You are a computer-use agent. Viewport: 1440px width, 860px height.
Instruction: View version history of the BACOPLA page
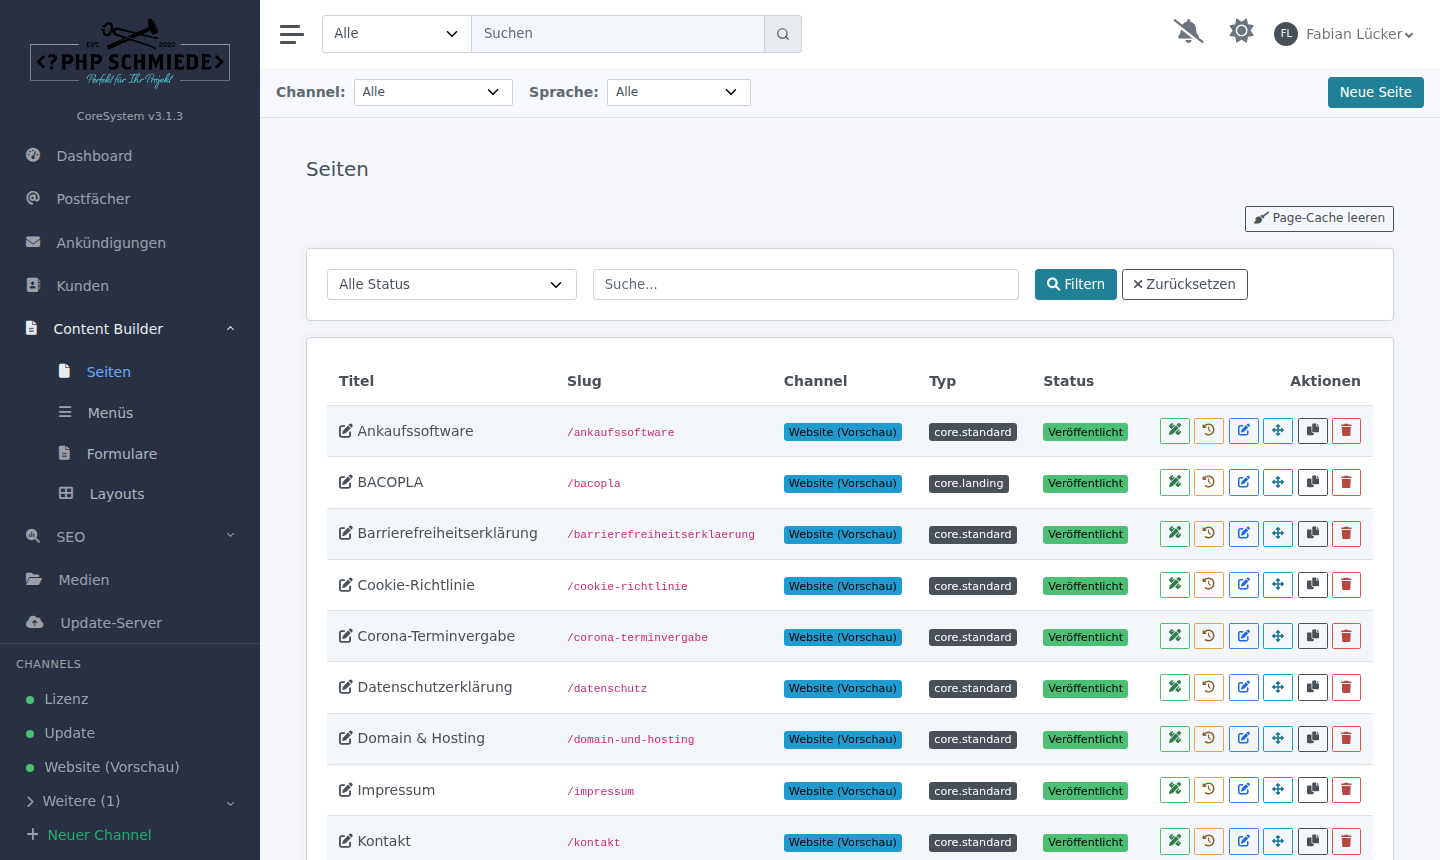1209,482
